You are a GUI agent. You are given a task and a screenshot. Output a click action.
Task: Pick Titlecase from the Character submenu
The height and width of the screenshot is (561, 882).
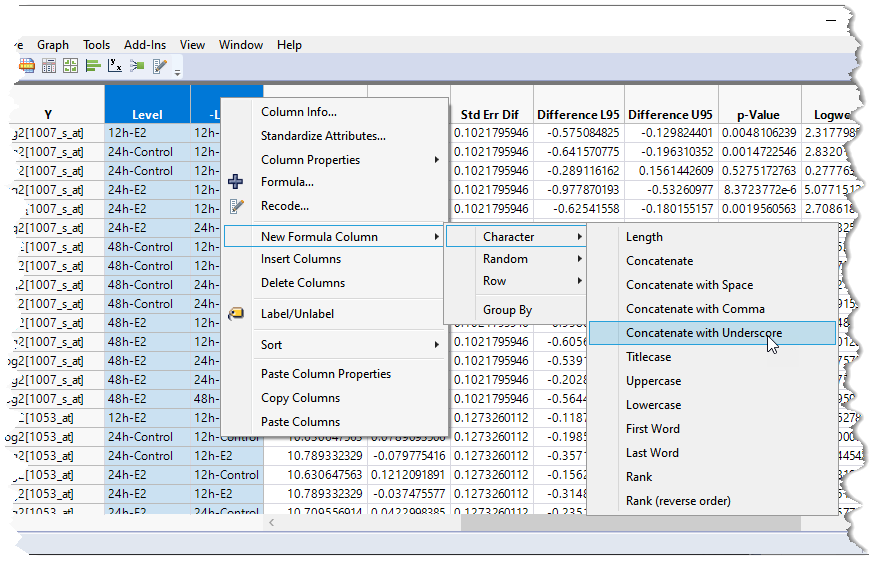[648, 357]
